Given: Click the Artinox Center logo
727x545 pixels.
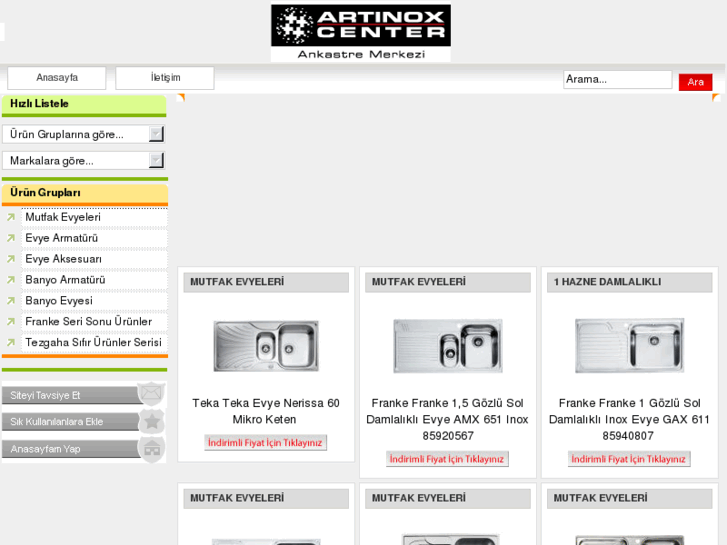Looking at the screenshot, I should 361,33.
